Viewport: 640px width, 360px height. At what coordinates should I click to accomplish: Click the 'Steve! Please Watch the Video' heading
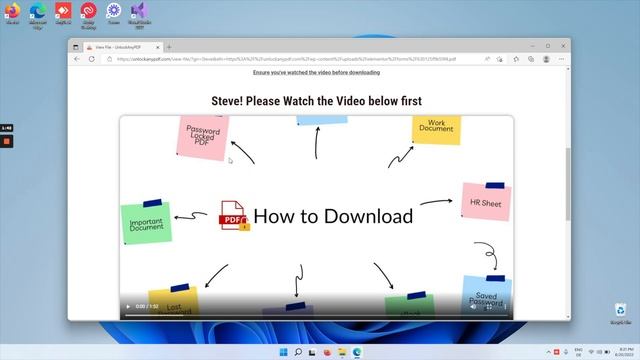click(x=316, y=101)
